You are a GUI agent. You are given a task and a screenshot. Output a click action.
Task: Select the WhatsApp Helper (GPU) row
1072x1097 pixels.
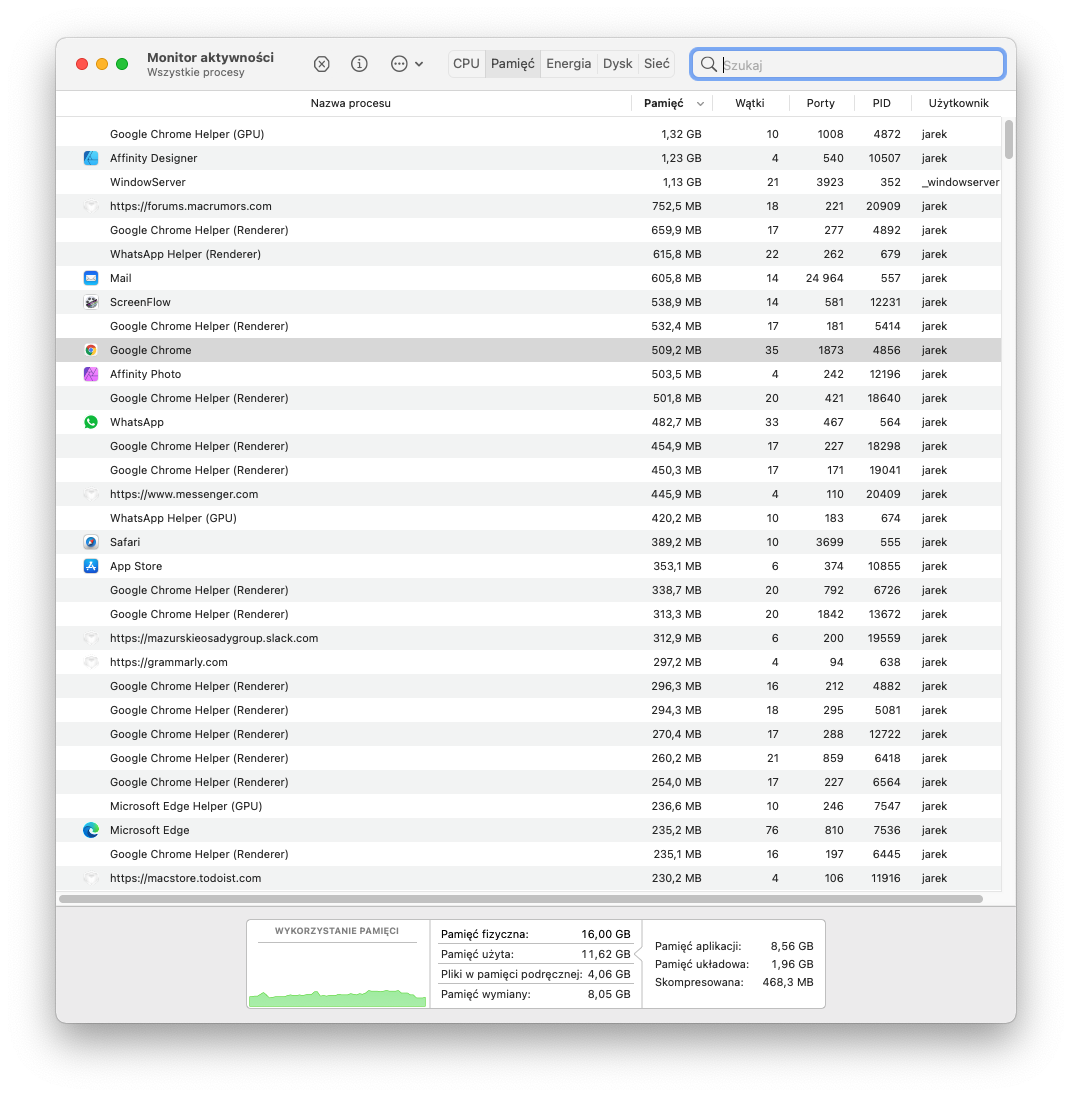(x=528, y=518)
